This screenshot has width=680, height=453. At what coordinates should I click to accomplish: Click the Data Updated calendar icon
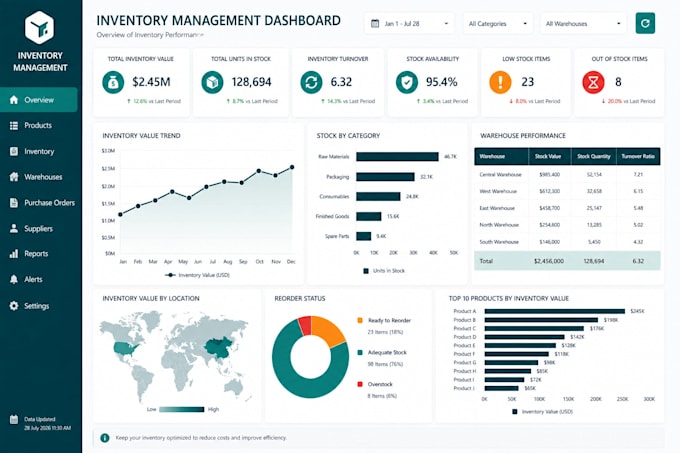[x=14, y=419]
